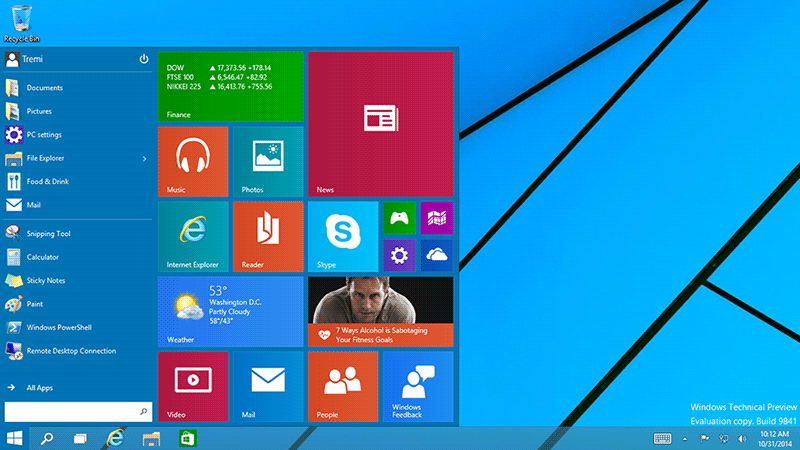The image size is (800, 450).
Task: Open the PC settings gear small tile
Action: [399, 255]
